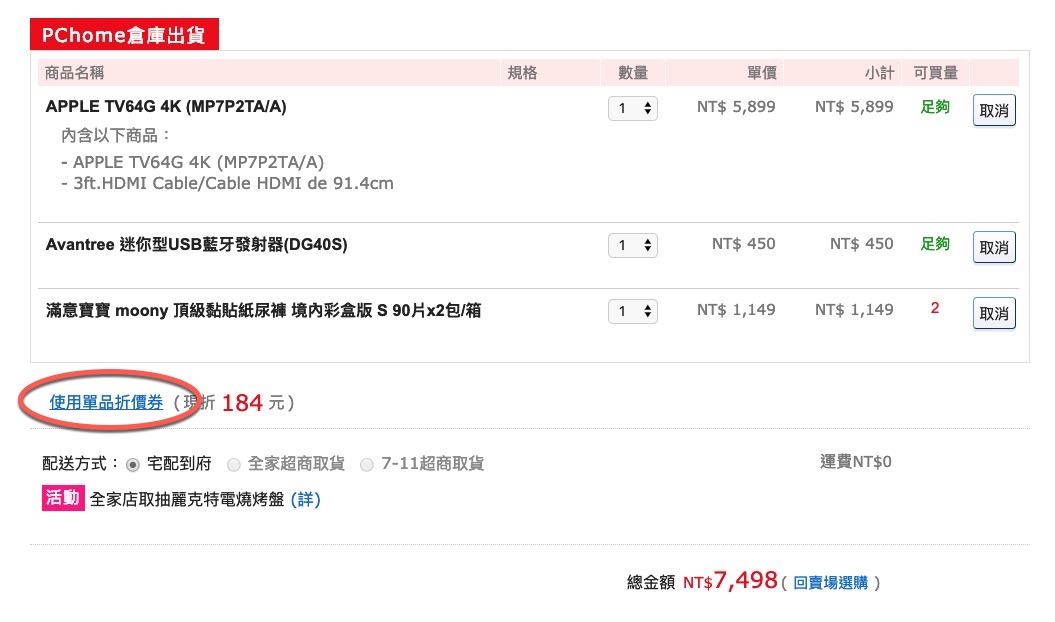1055x622 pixels.
Task: Cancel the 滿意寶寶 moony diapers item
Action: point(994,313)
